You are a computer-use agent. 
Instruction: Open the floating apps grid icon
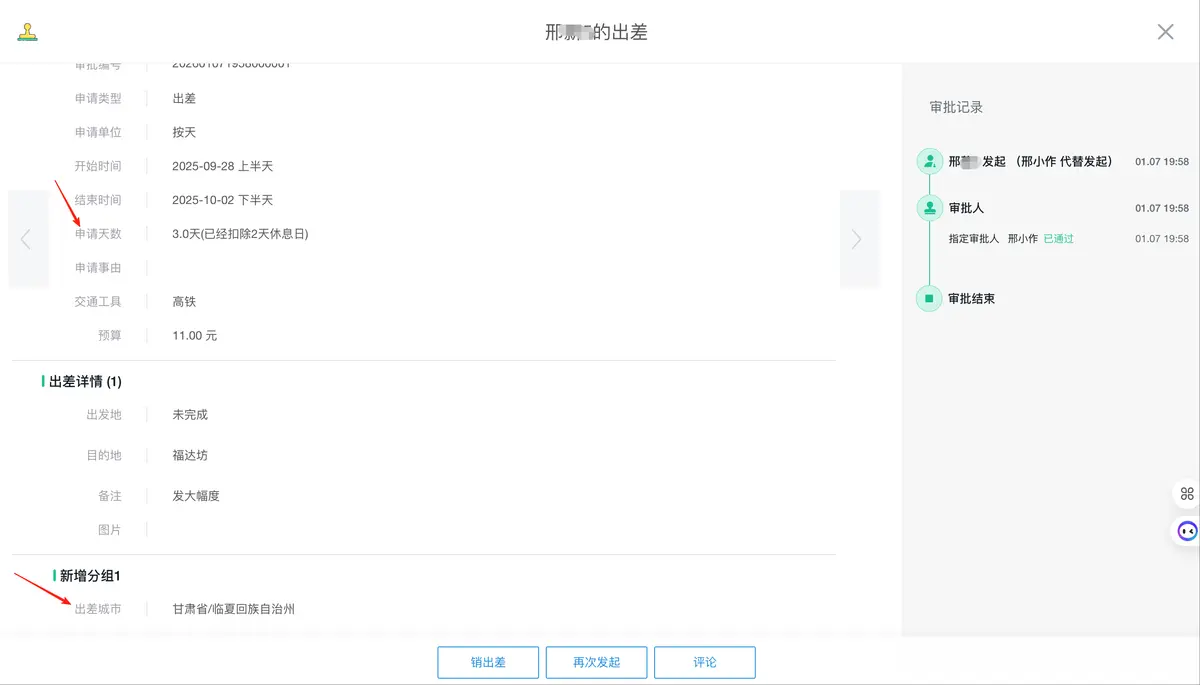pyautogui.click(x=1187, y=493)
